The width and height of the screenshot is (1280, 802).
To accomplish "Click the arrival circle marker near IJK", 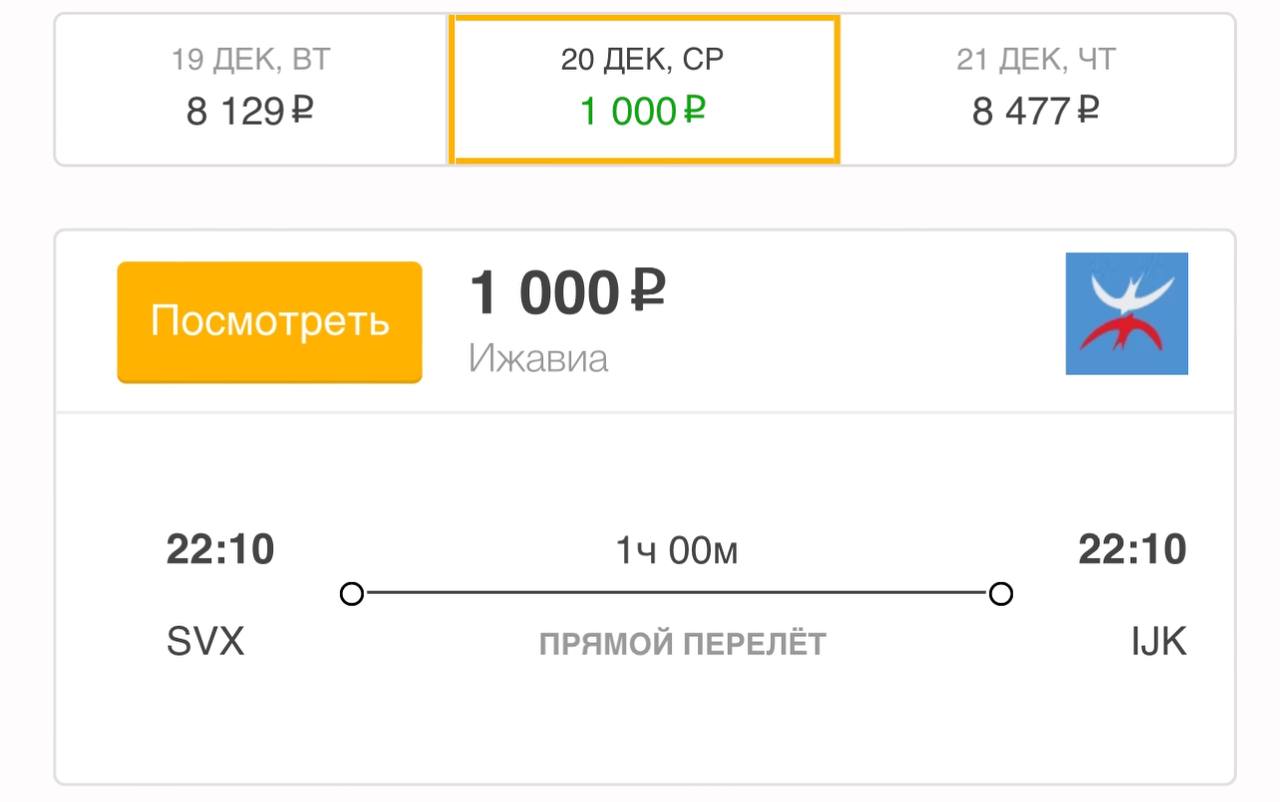I will click(x=1000, y=594).
